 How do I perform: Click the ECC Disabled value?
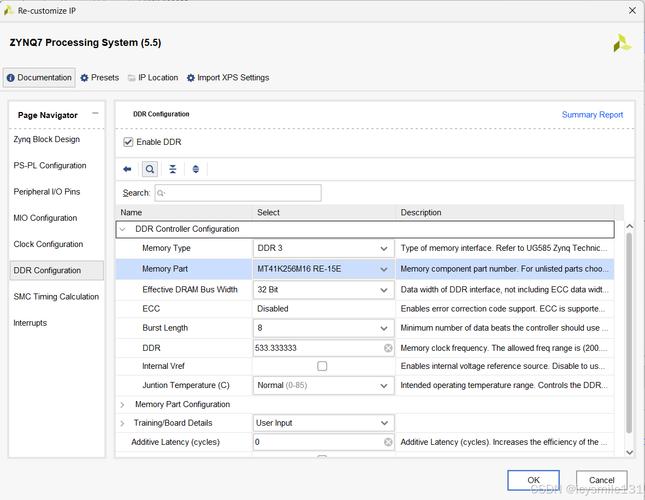[x=272, y=309]
